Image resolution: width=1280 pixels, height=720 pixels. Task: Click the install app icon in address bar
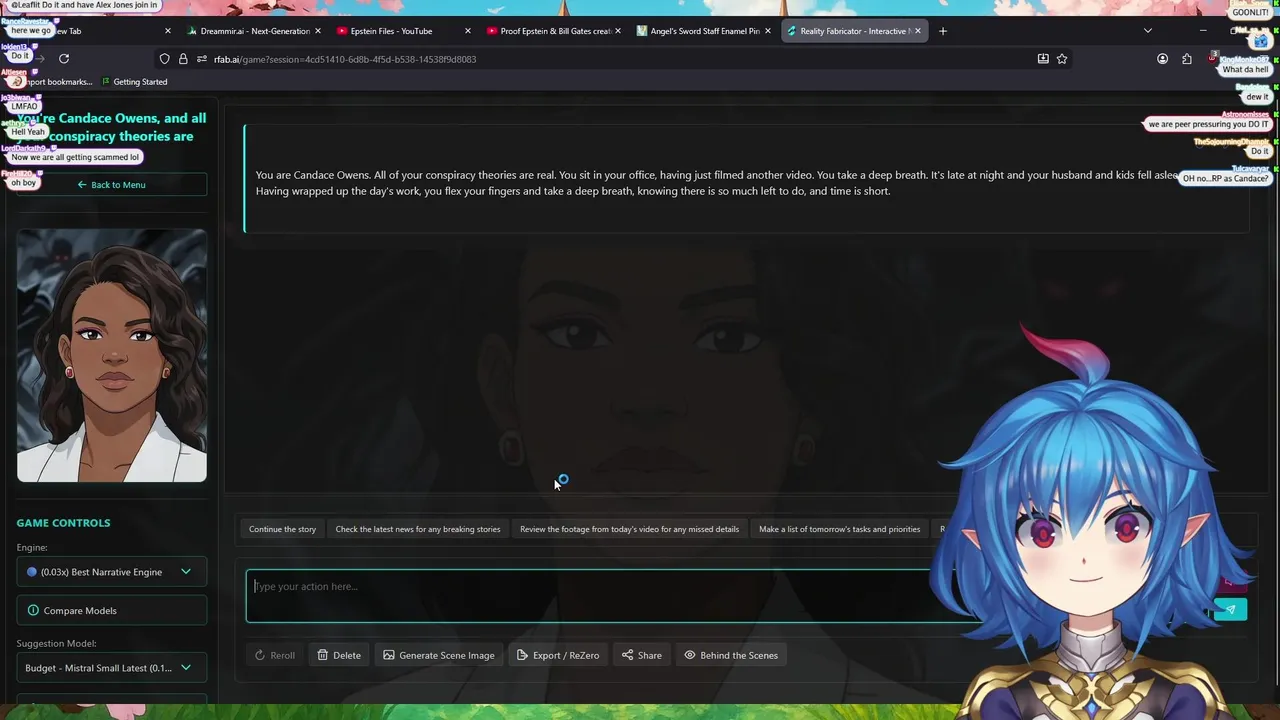[1043, 59]
